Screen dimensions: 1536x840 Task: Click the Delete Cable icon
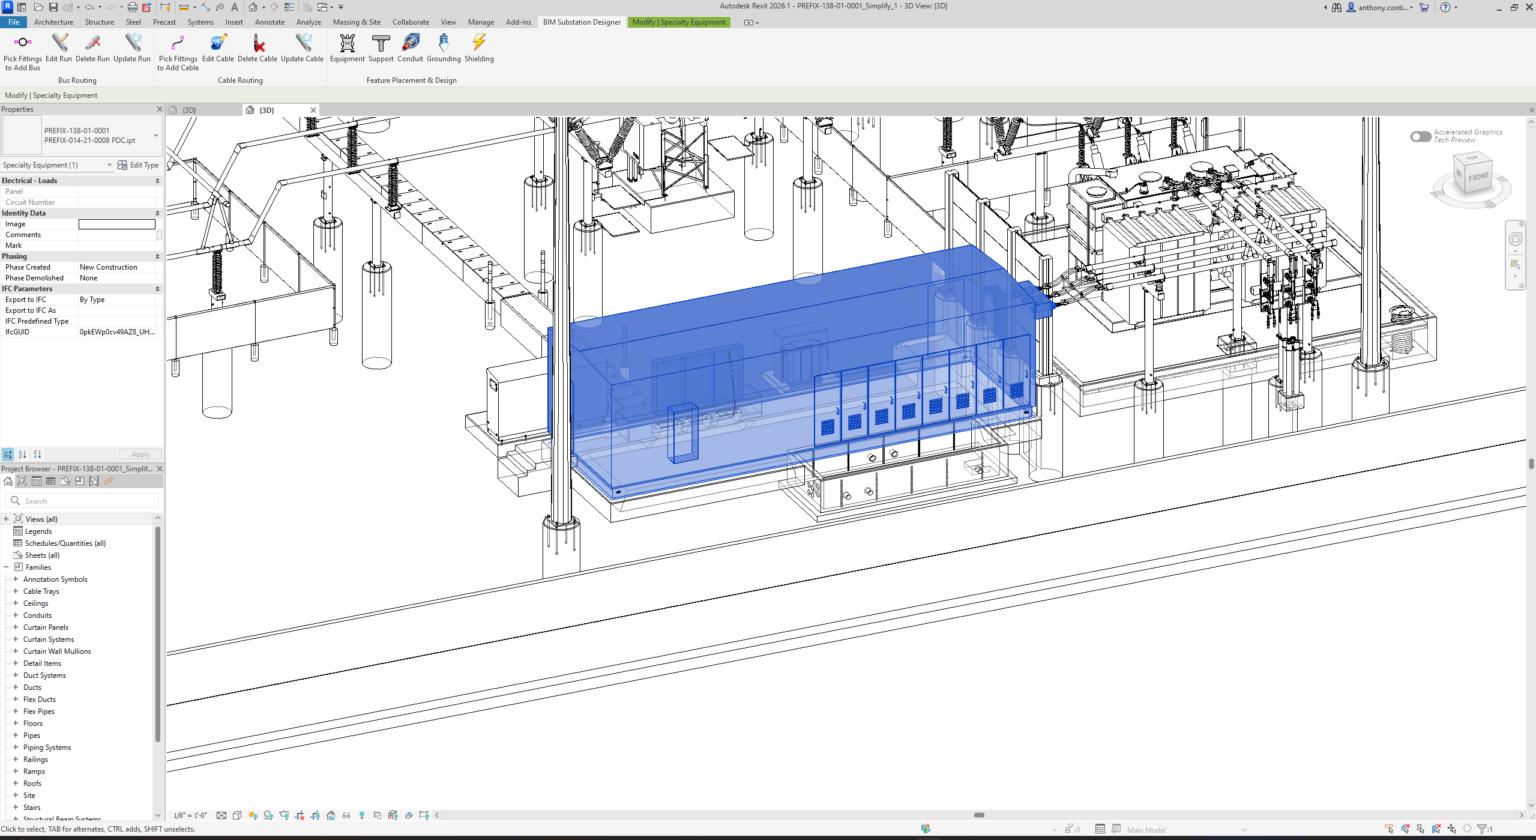click(258, 43)
